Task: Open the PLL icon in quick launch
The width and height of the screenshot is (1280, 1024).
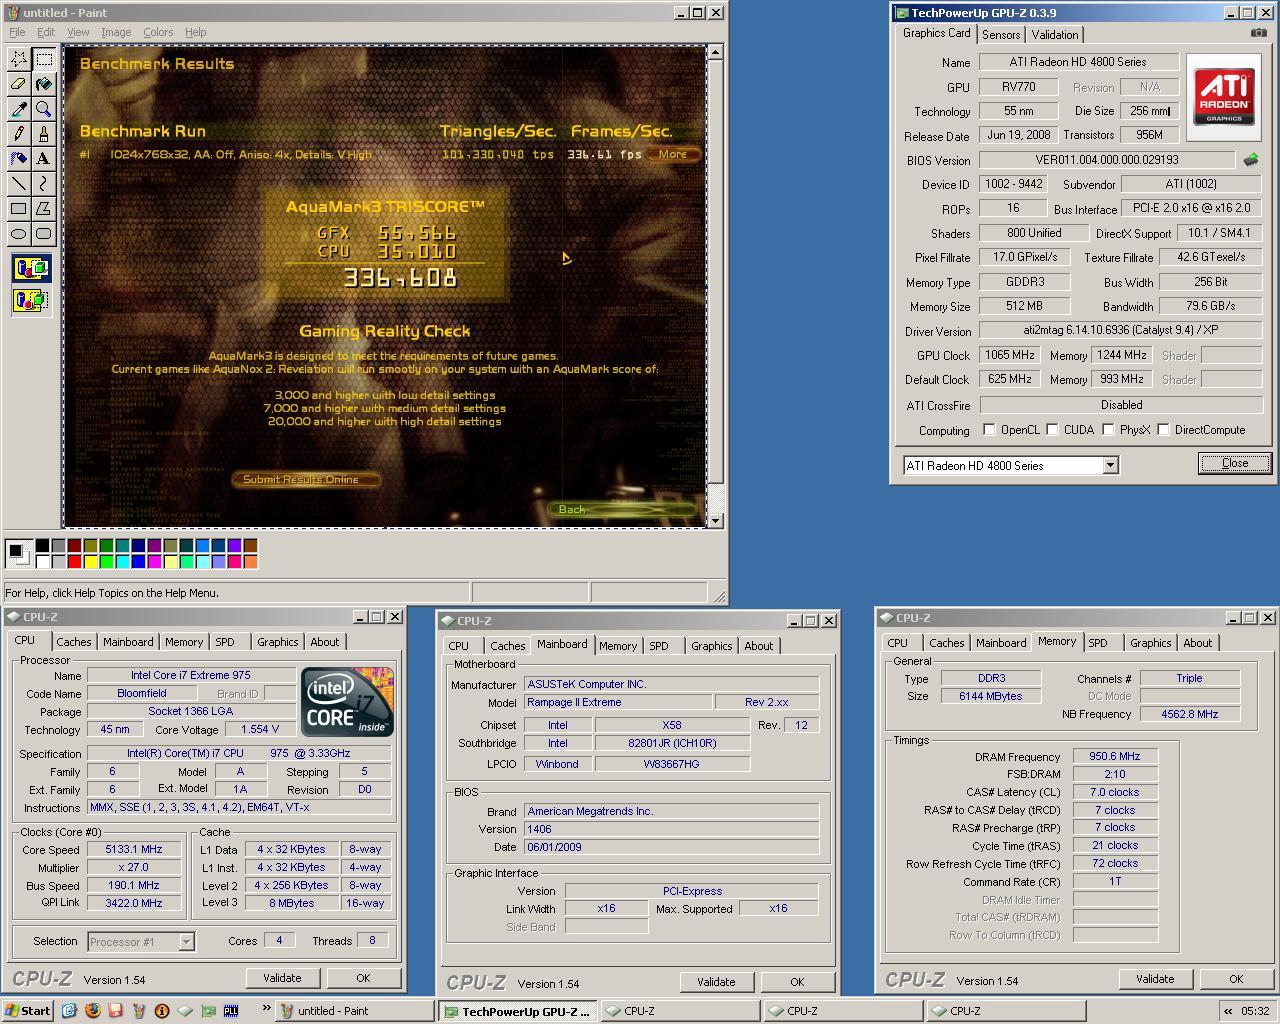Action: tap(230, 1010)
